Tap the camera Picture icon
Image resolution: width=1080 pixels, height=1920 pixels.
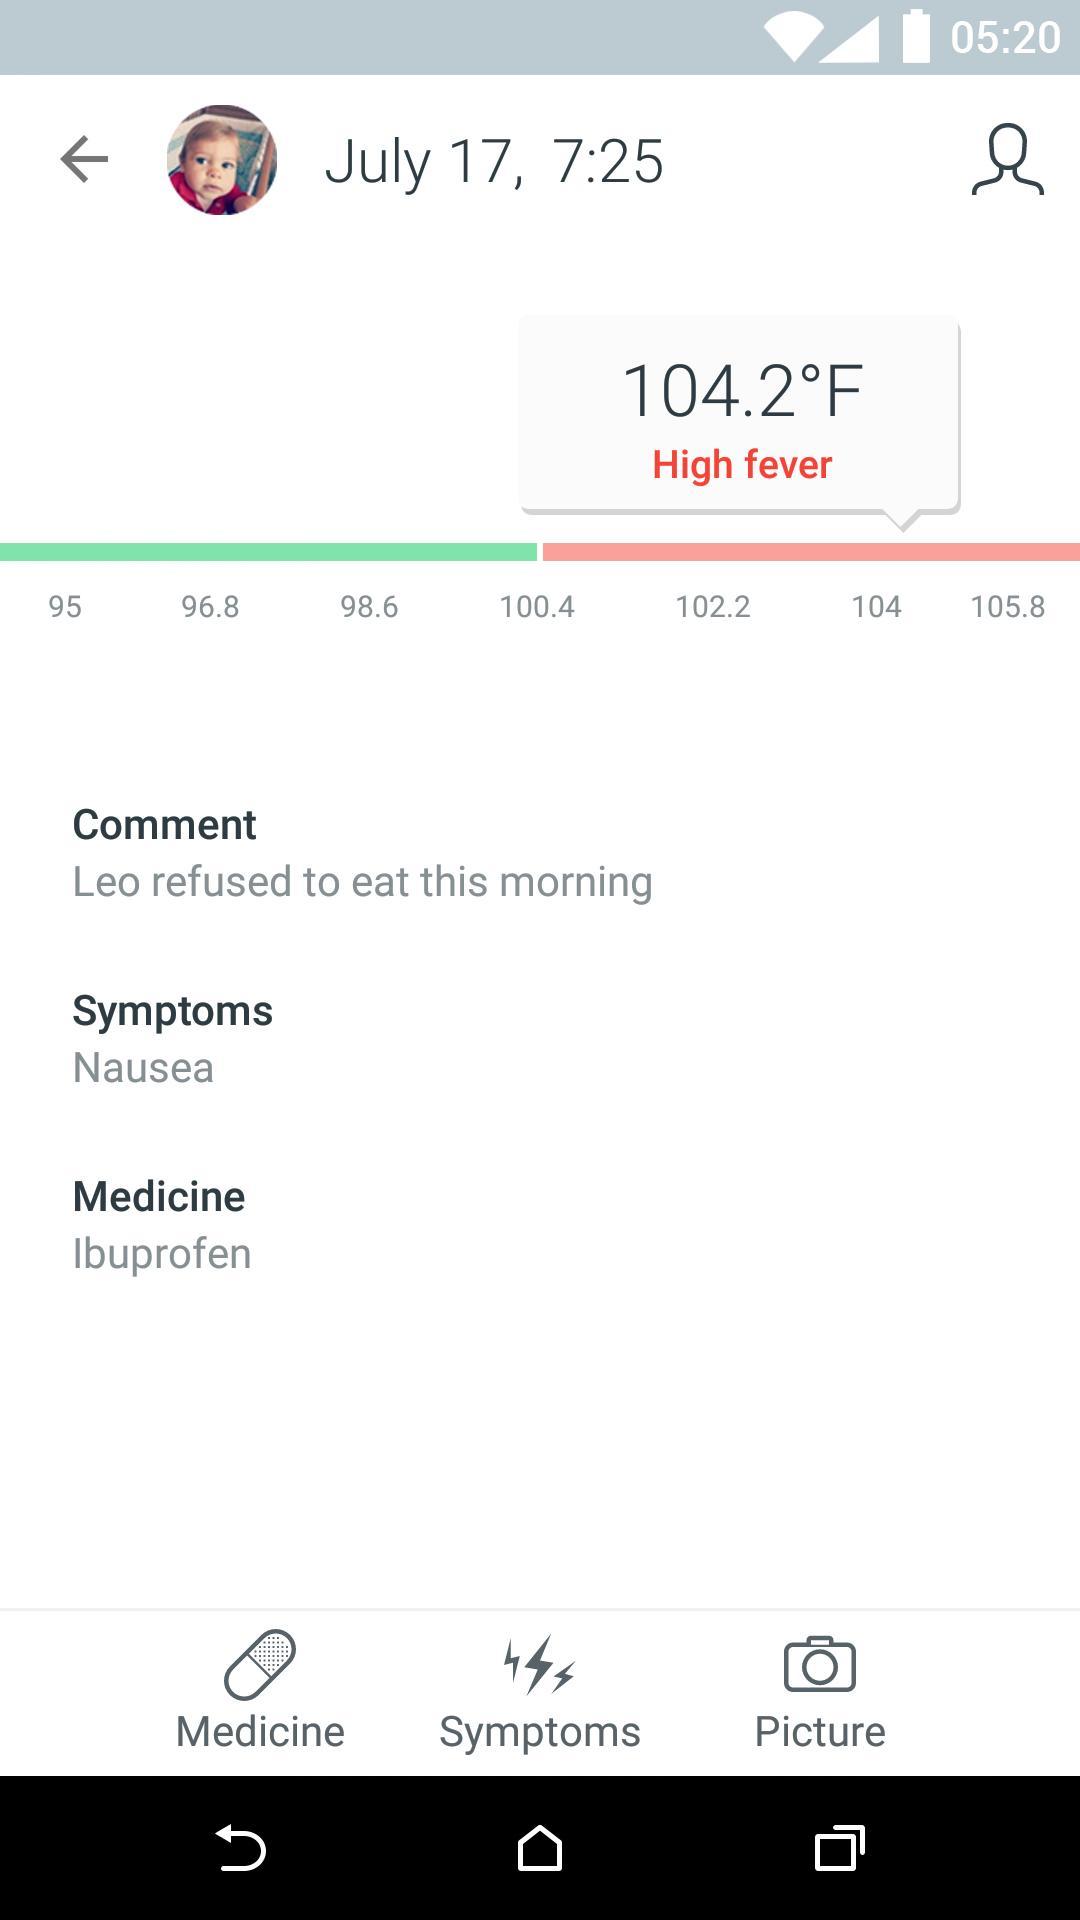820,1665
